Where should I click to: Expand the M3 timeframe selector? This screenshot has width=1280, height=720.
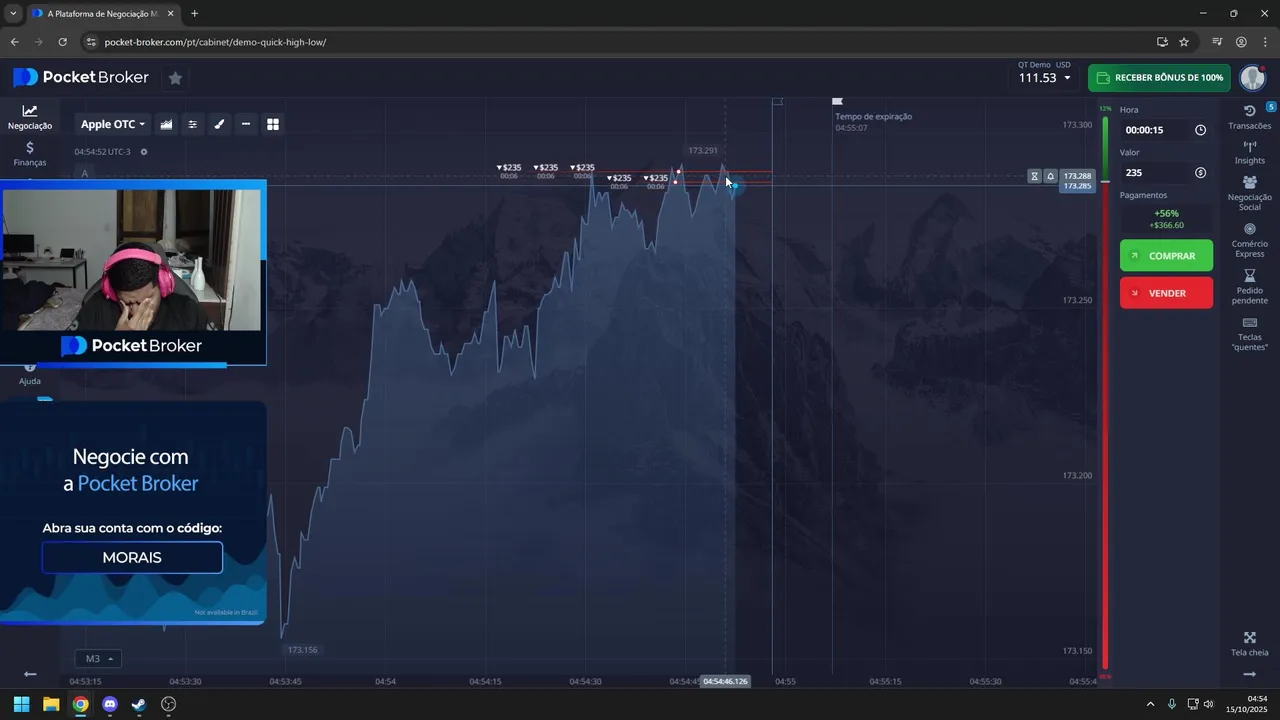98,659
